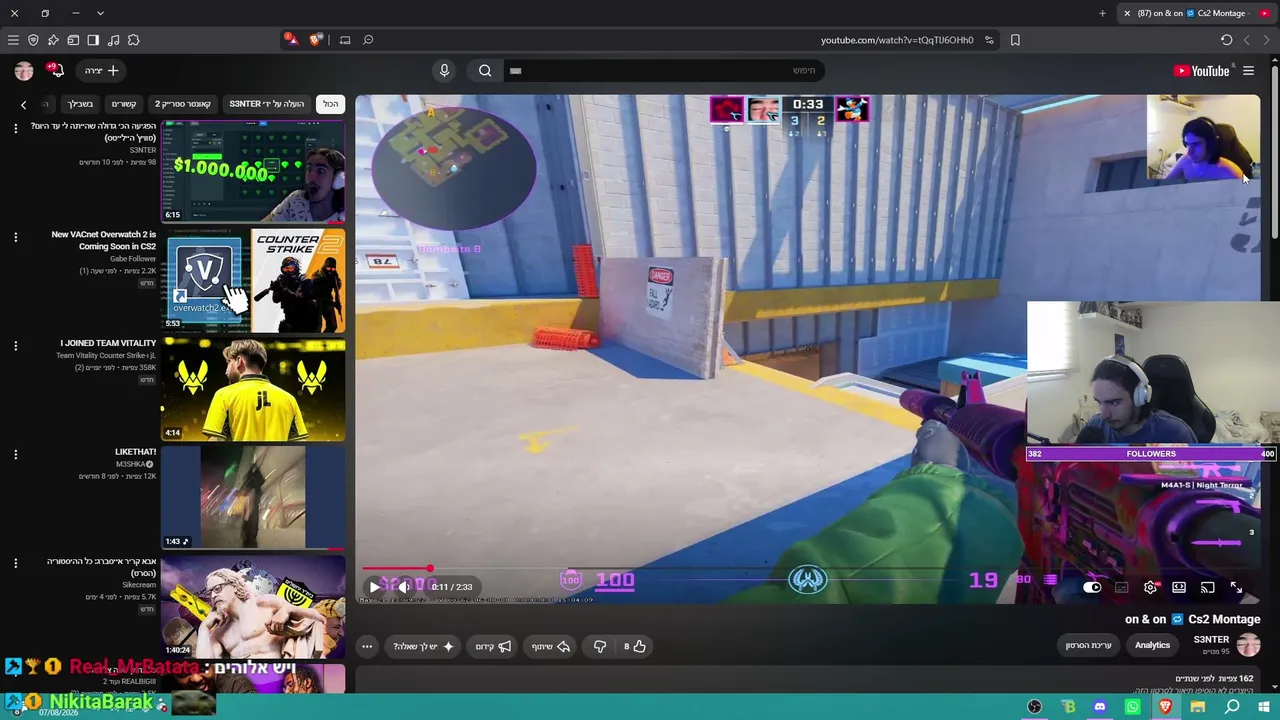
Task: Cast the video with Play on TV icon
Action: 1207,588
